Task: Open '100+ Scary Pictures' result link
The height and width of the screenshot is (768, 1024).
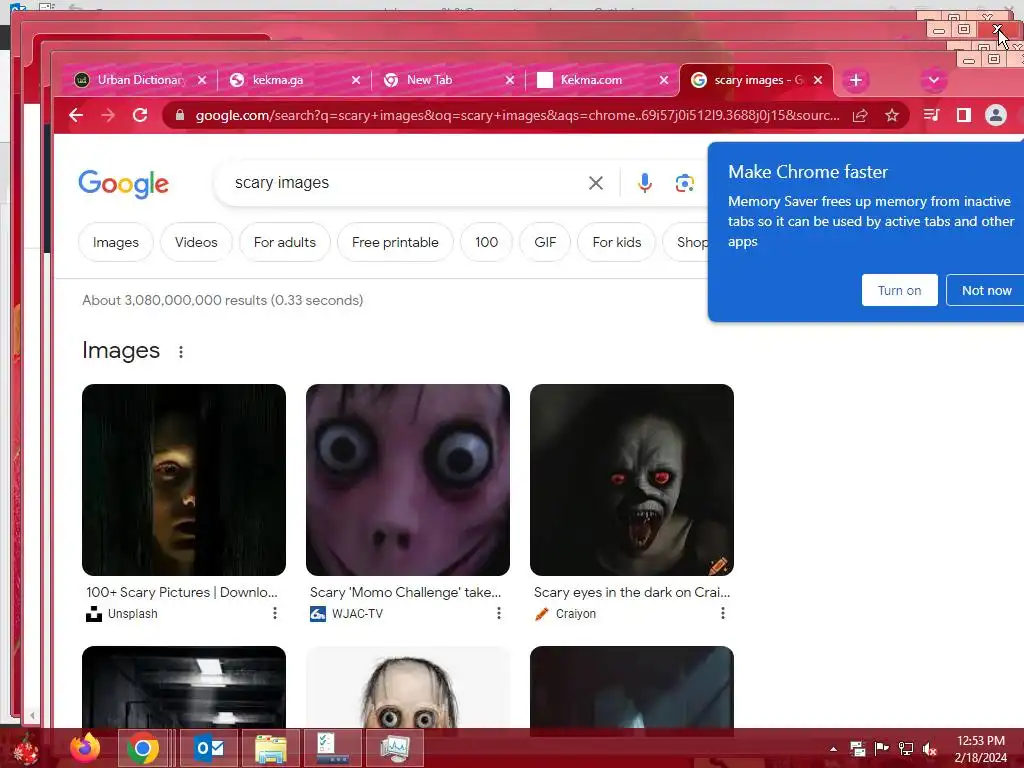Action: point(182,592)
